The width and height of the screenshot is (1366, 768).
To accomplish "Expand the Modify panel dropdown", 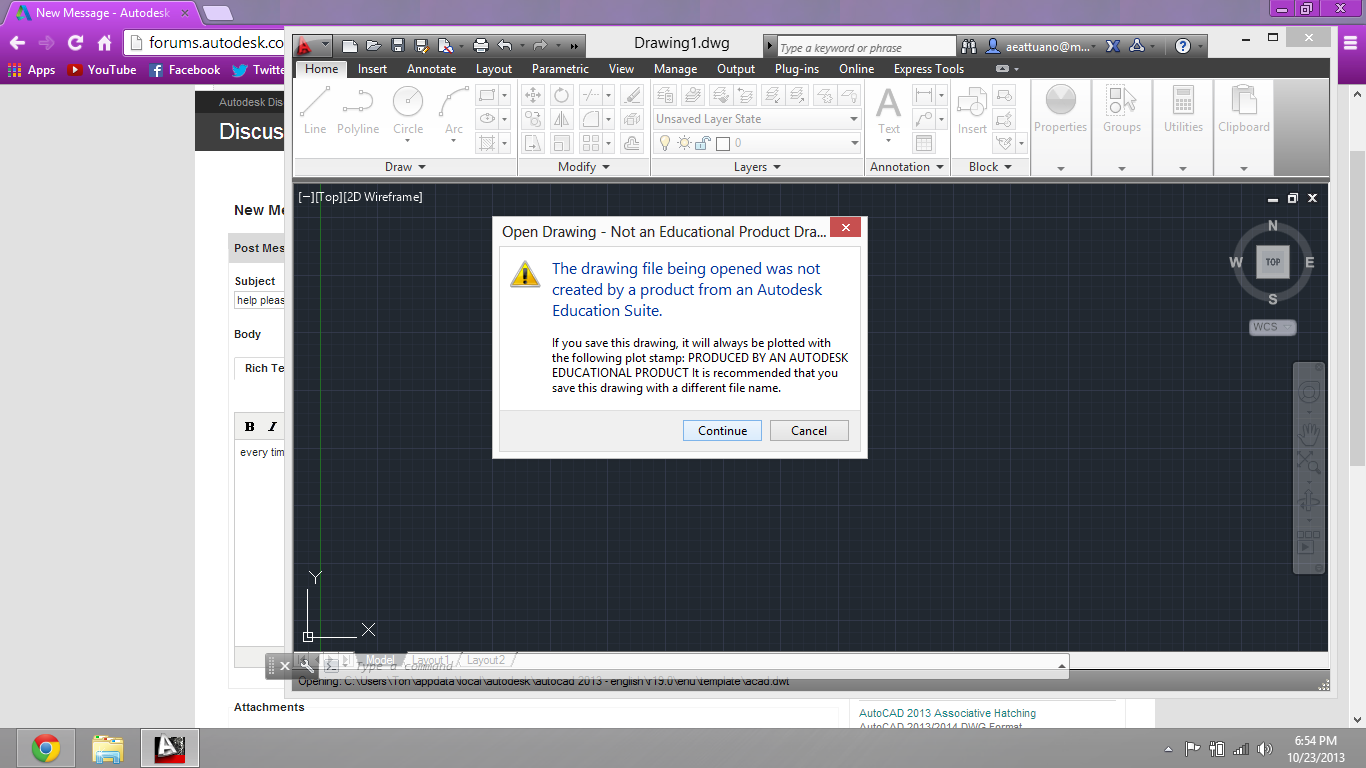I will (584, 167).
